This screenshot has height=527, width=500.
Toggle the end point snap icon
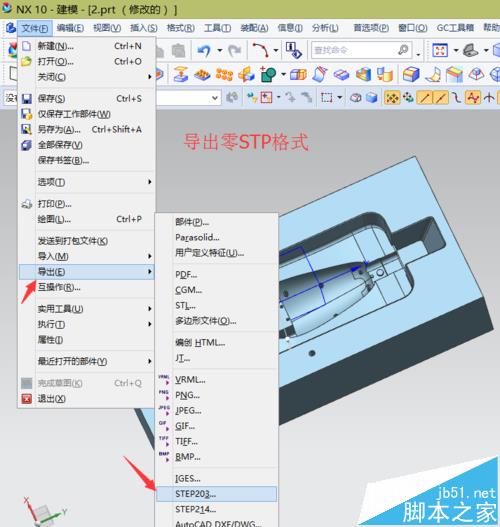pyautogui.click(x=424, y=98)
